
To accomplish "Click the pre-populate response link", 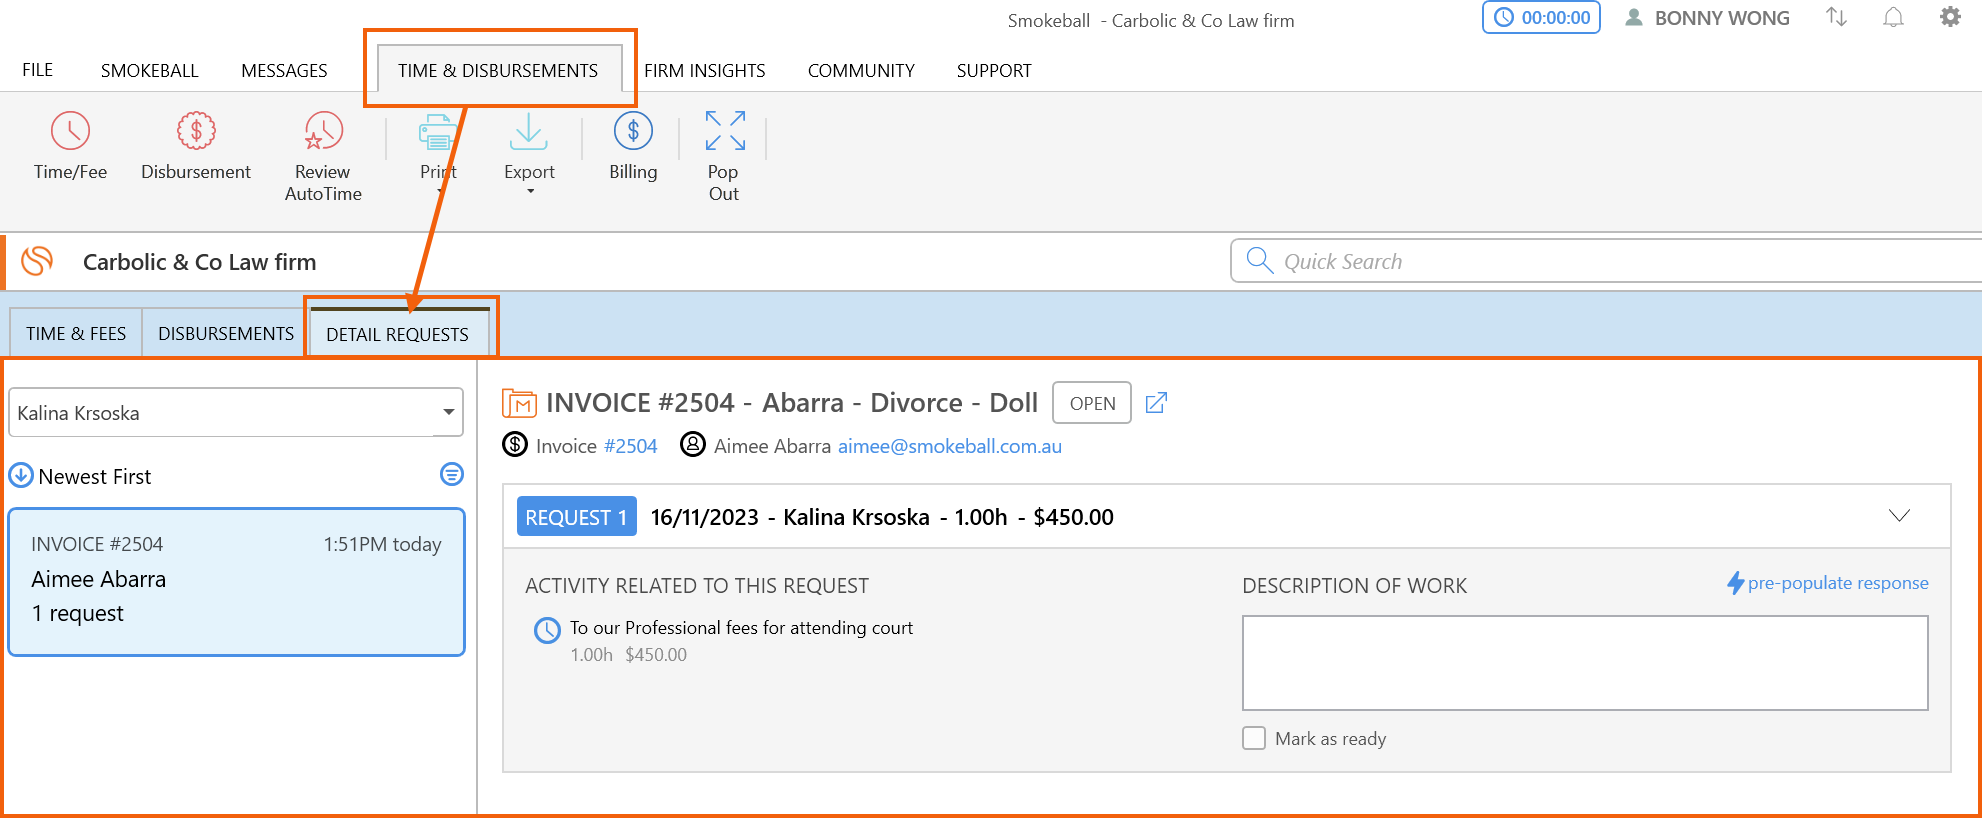I will pos(1838,583).
